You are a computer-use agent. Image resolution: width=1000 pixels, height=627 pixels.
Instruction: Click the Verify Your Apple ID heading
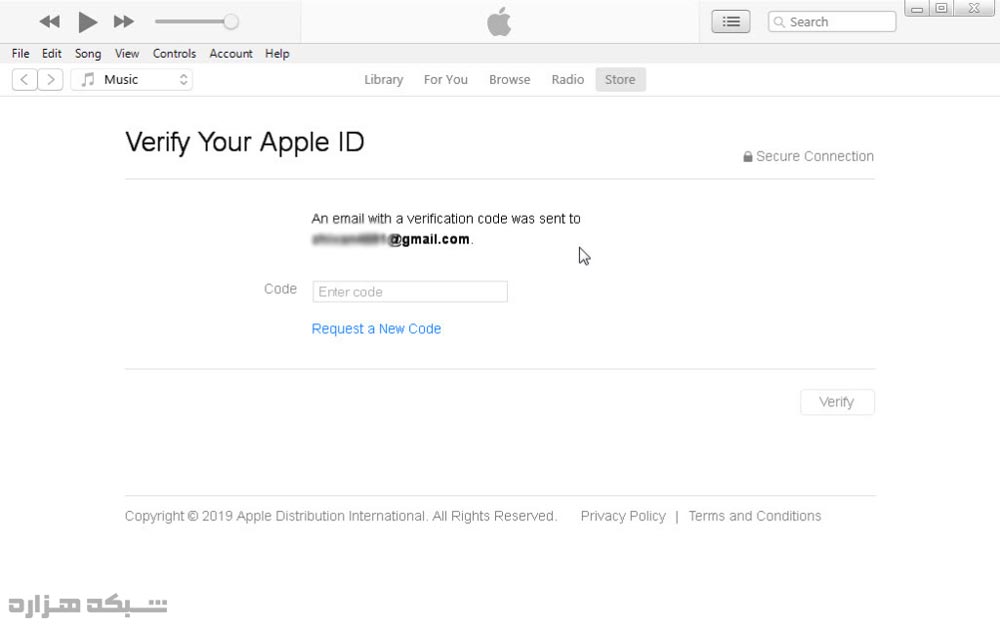pos(245,142)
